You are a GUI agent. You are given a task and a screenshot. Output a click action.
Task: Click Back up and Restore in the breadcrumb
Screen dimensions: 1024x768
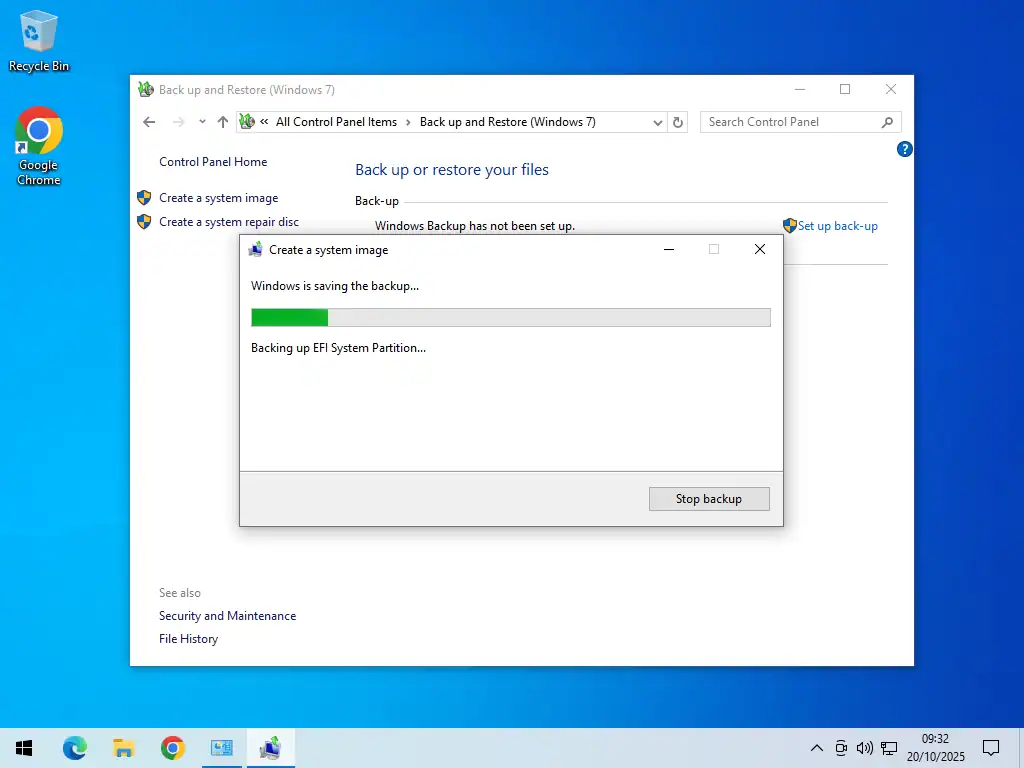tap(509, 121)
